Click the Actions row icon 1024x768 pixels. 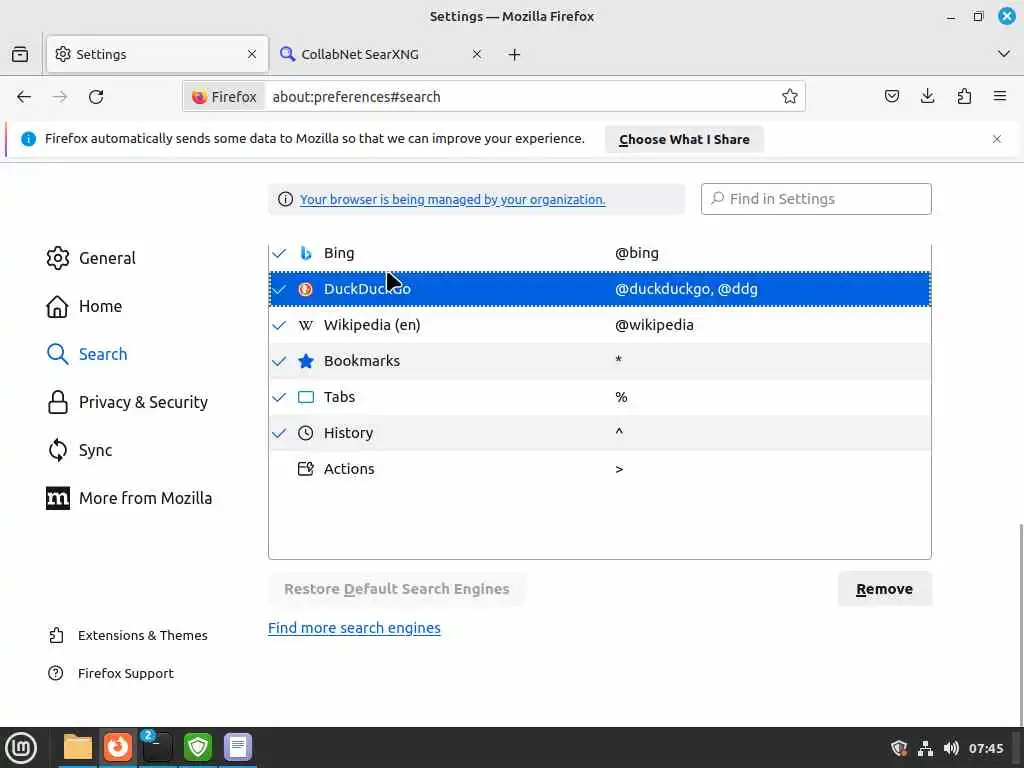(306, 469)
